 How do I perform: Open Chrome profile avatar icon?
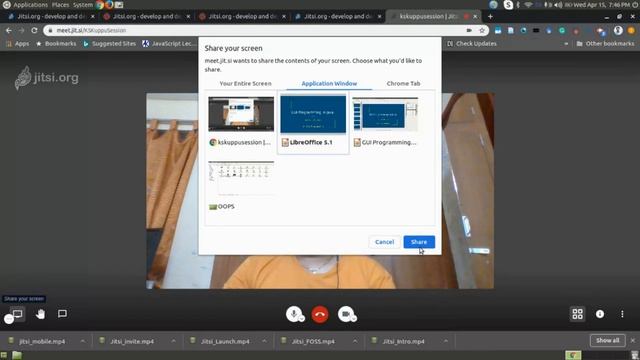pyautogui.click(x=618, y=30)
